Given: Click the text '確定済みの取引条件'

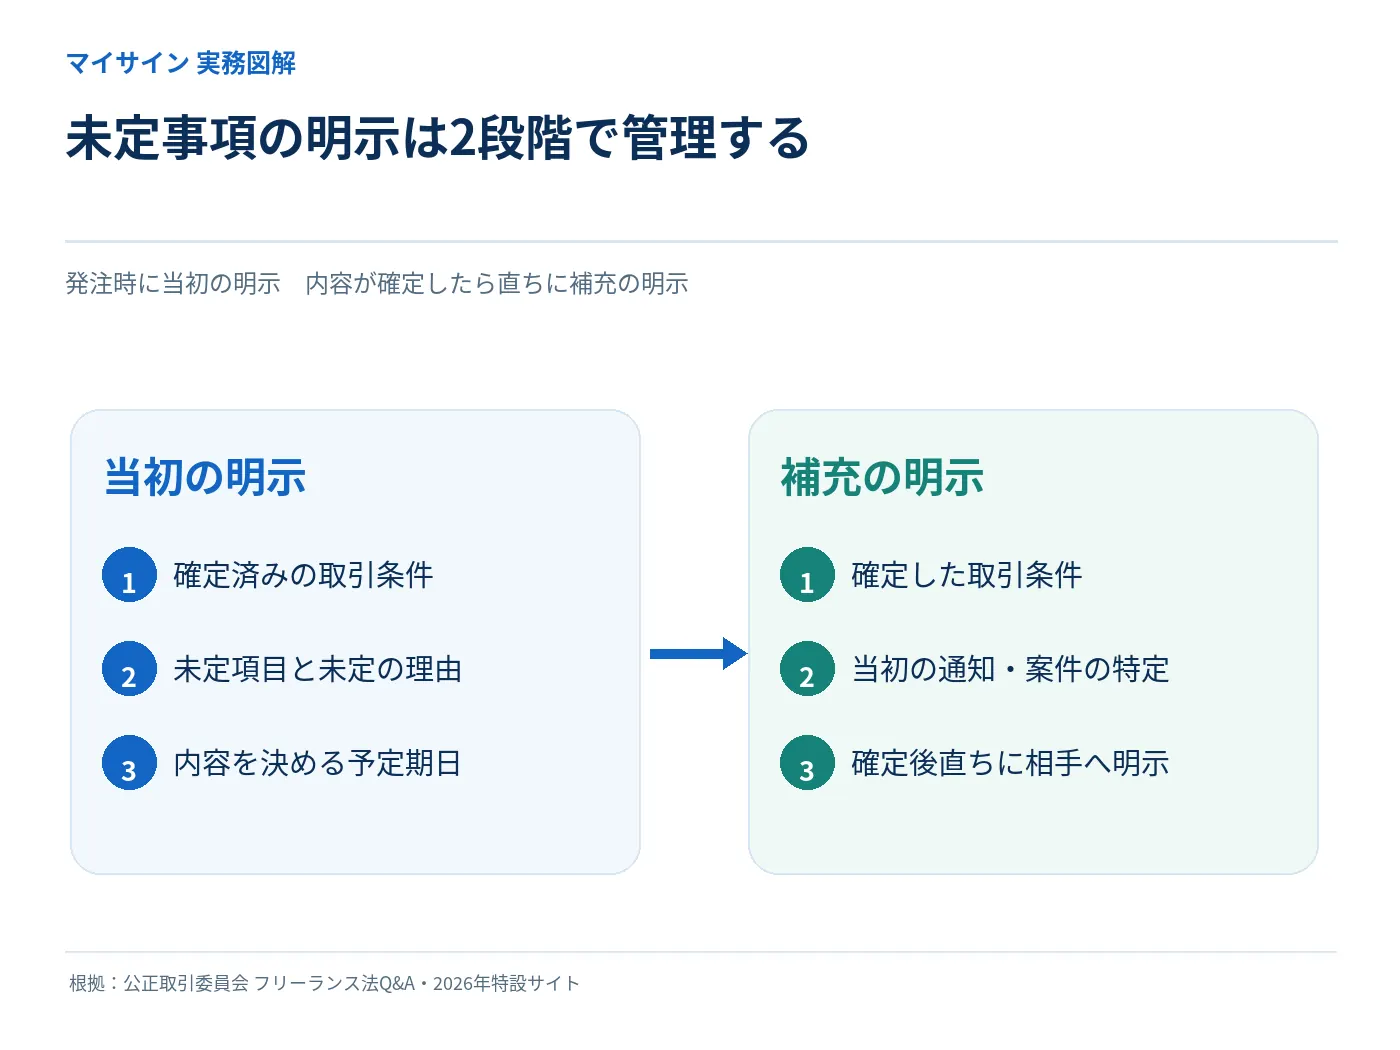Looking at the screenshot, I should (303, 575).
